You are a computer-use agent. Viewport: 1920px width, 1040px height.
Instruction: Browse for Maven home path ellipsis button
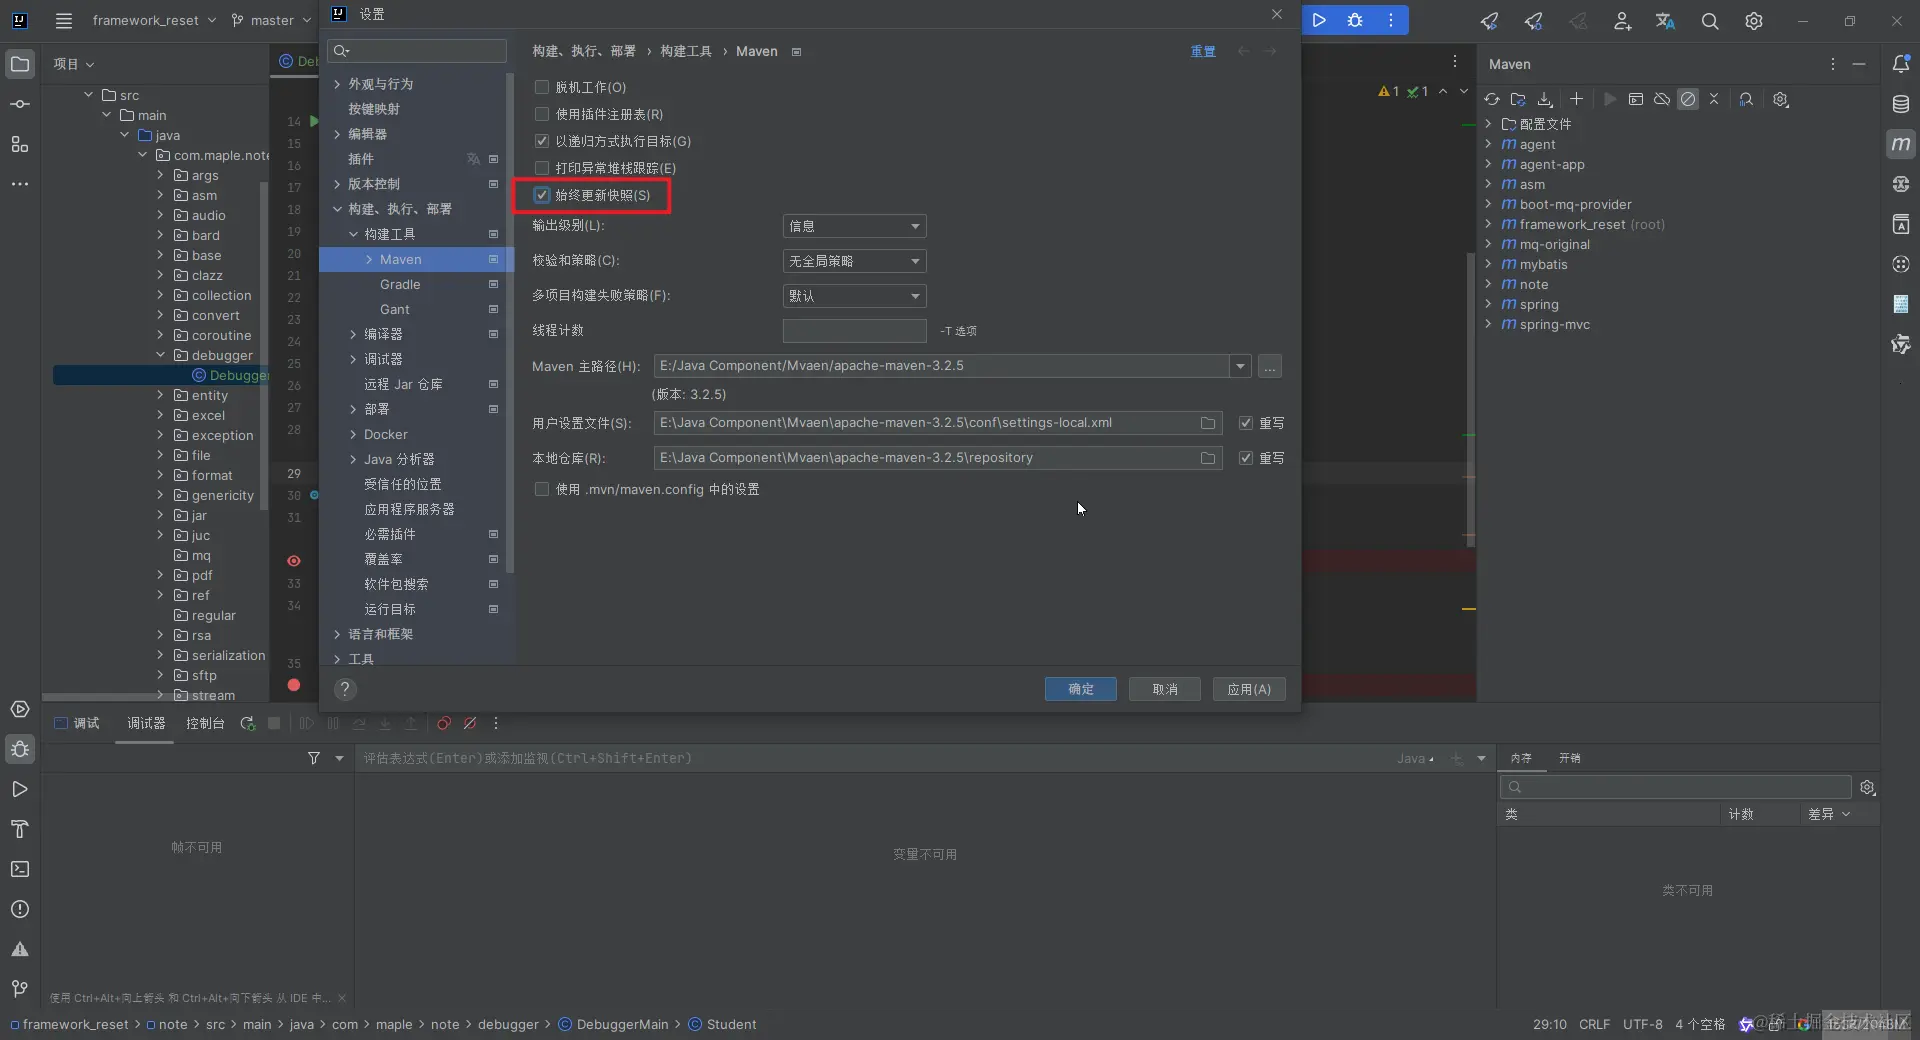point(1270,366)
